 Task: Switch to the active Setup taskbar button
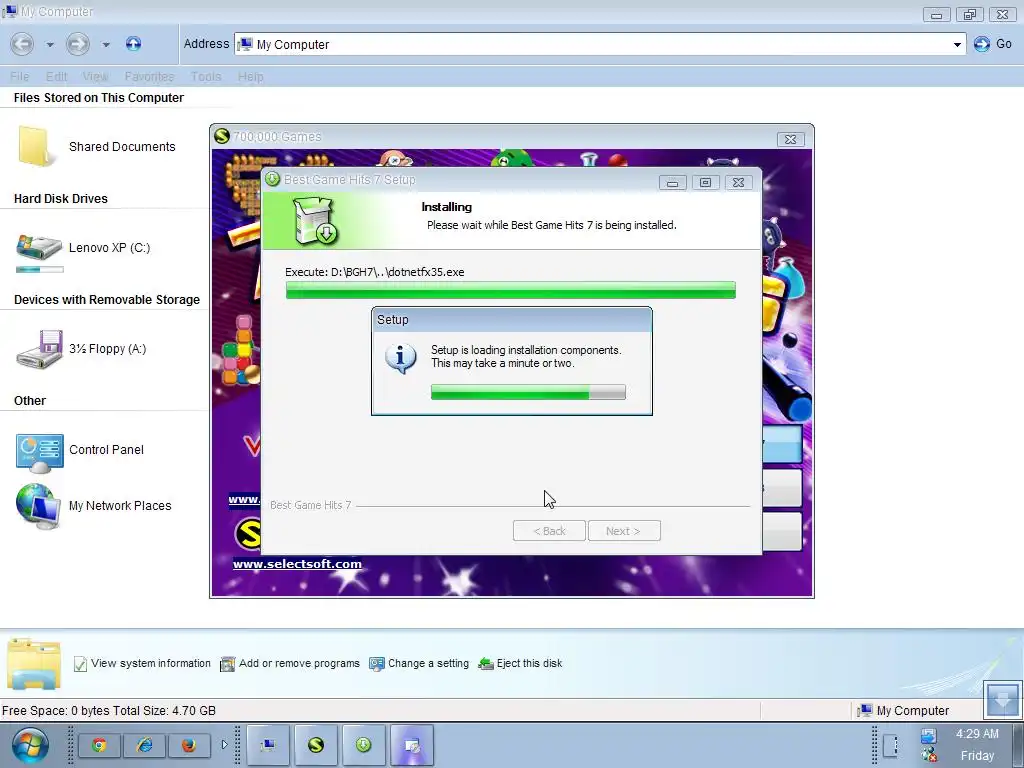412,745
